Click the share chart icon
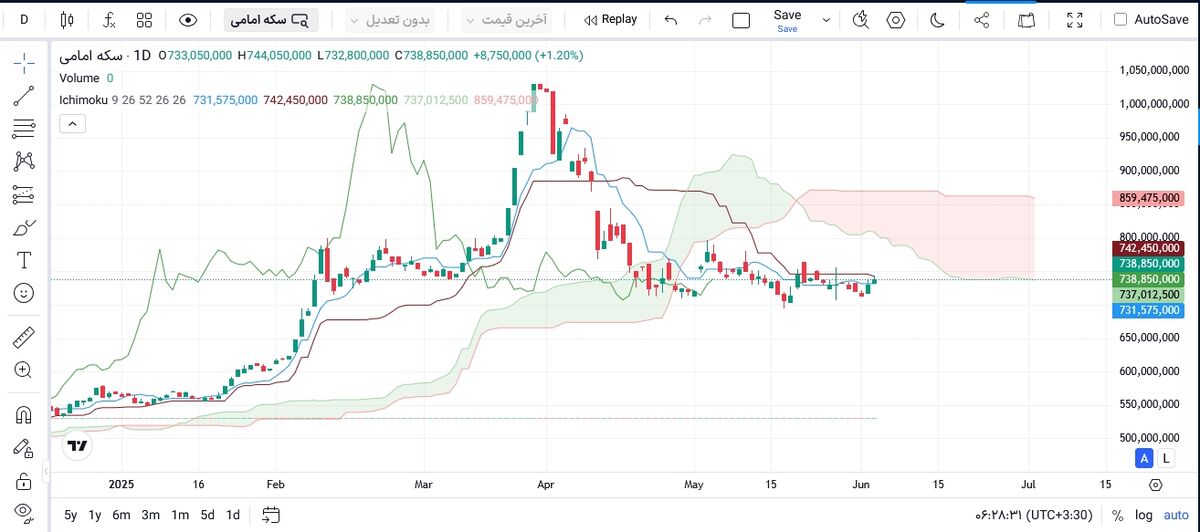 [x=982, y=19]
